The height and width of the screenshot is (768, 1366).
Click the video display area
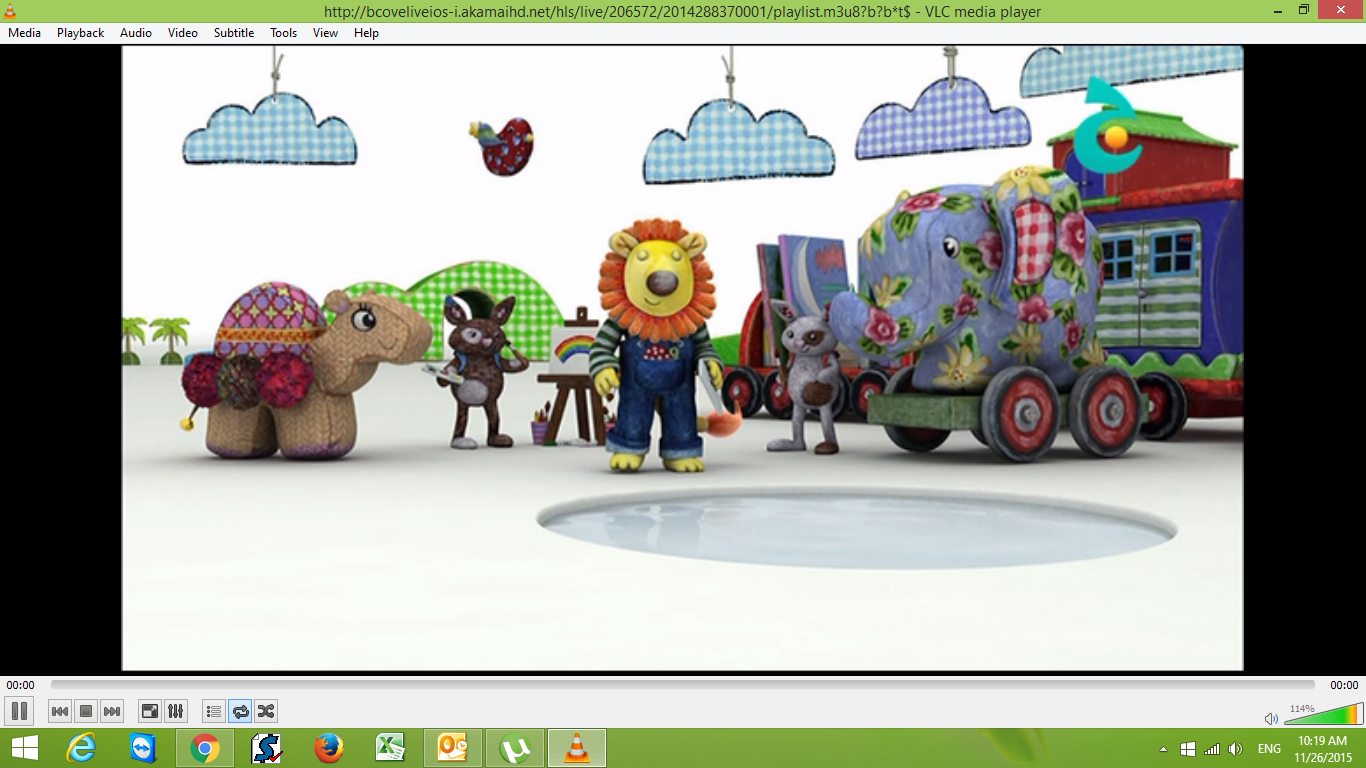coord(682,358)
